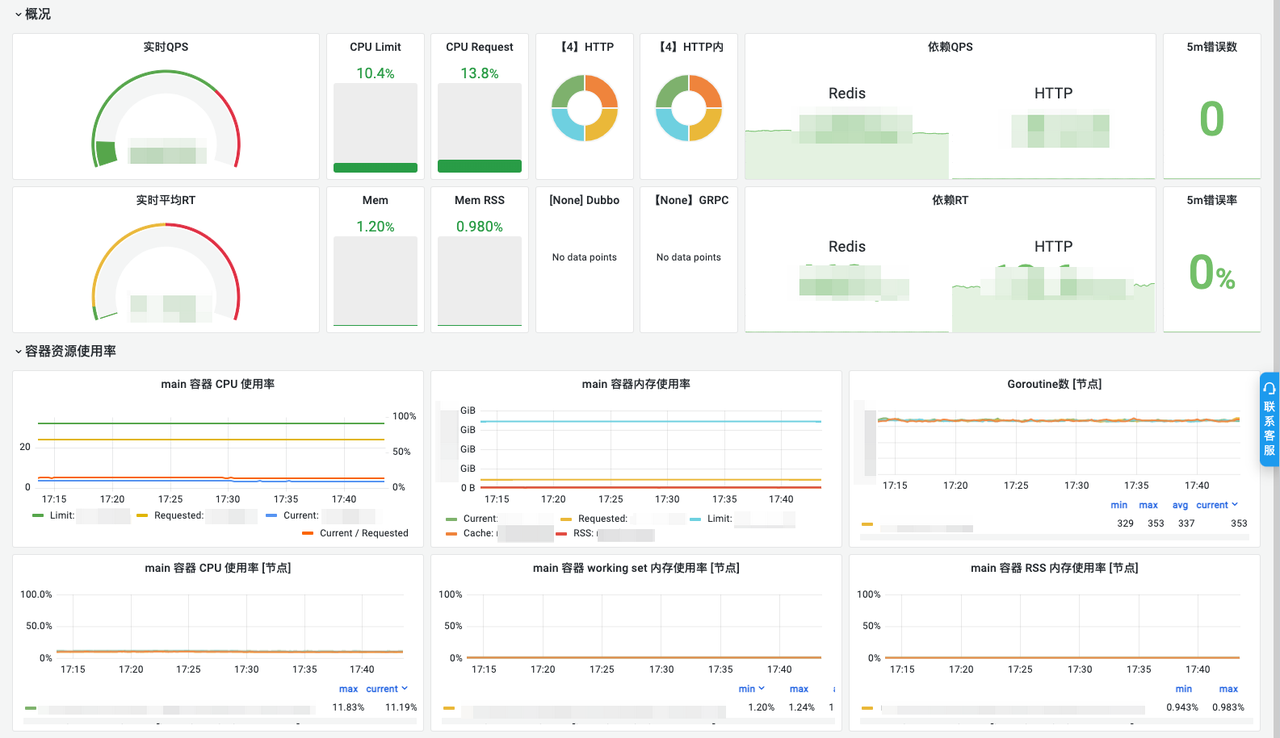Sort Goroutine数 legend by max
1280x738 pixels.
(x=1148, y=505)
